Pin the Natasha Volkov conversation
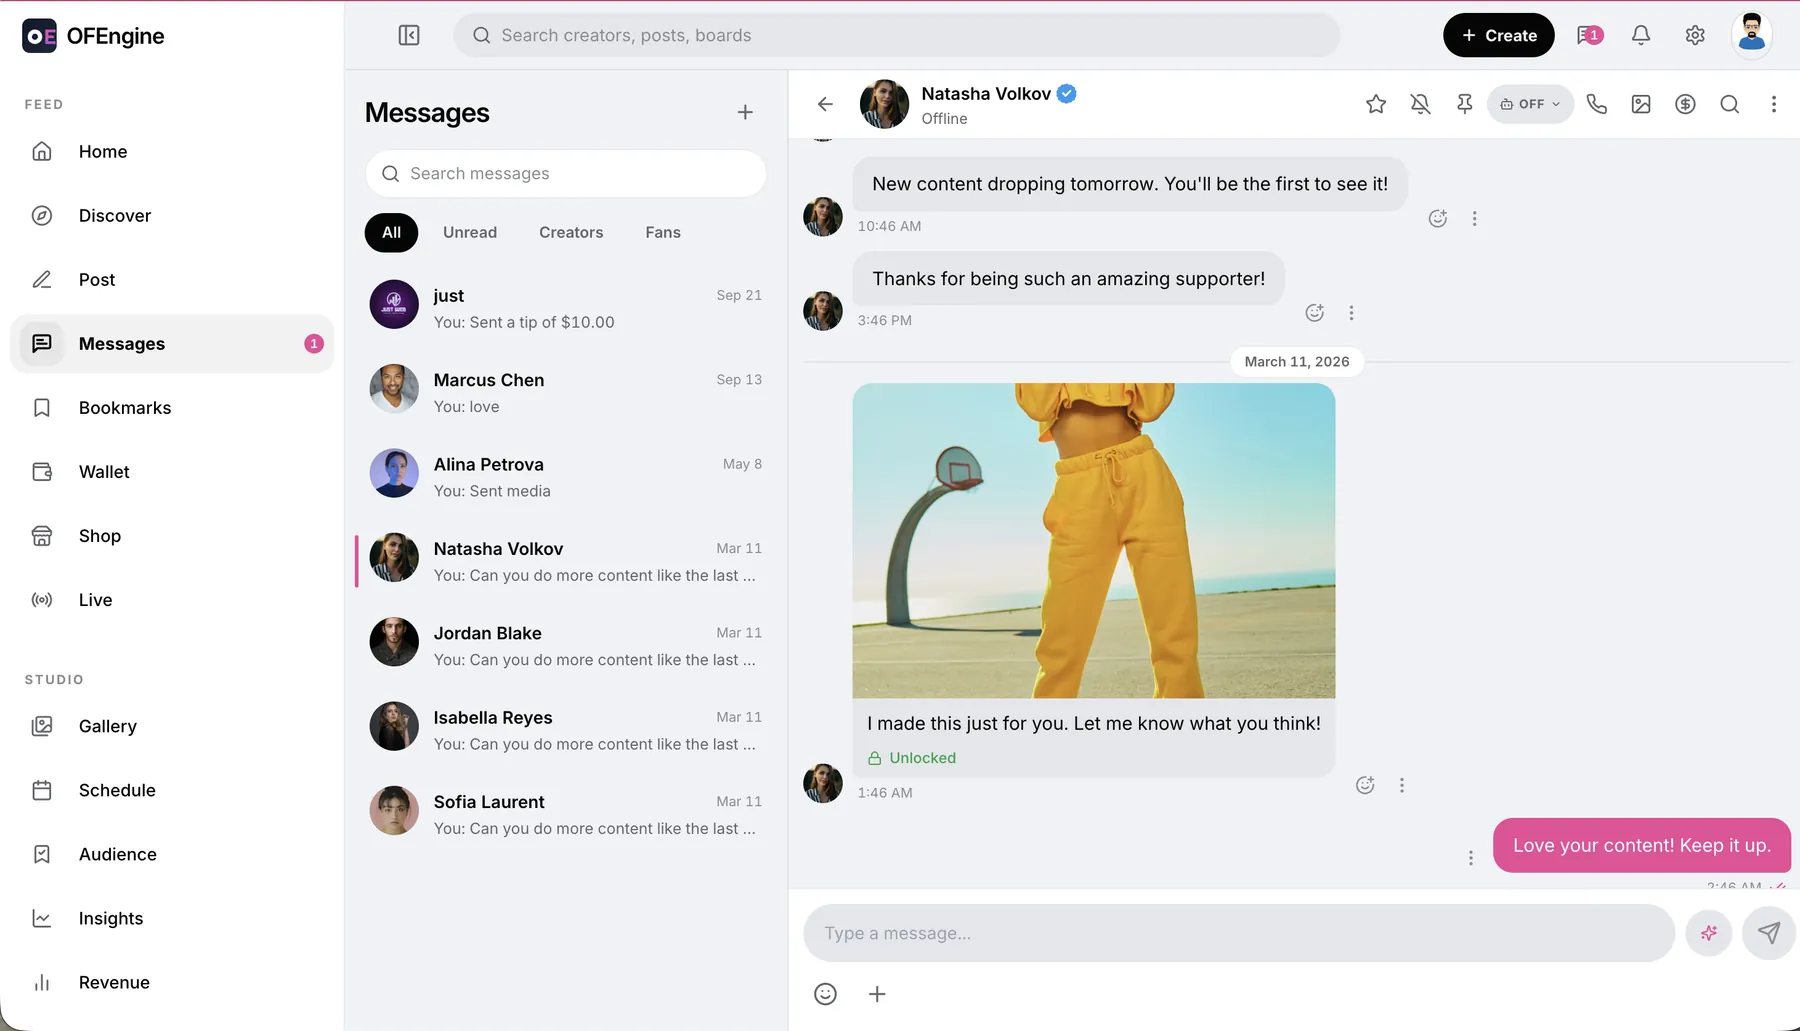1800x1031 pixels. (x=1464, y=104)
